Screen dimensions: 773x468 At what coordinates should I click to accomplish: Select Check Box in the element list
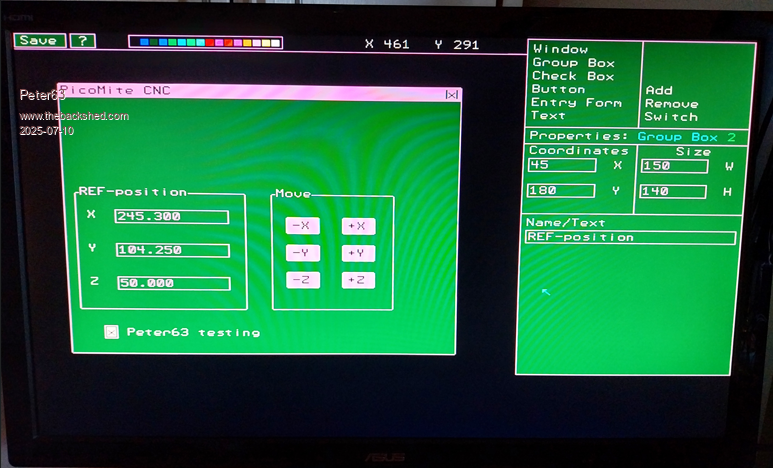pyautogui.click(x=573, y=76)
